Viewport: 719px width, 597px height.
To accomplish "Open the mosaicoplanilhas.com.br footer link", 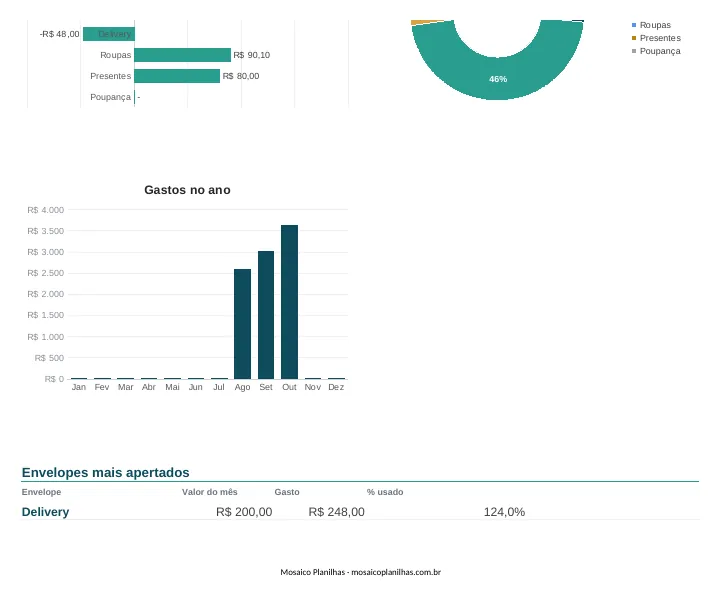I will (396, 572).
